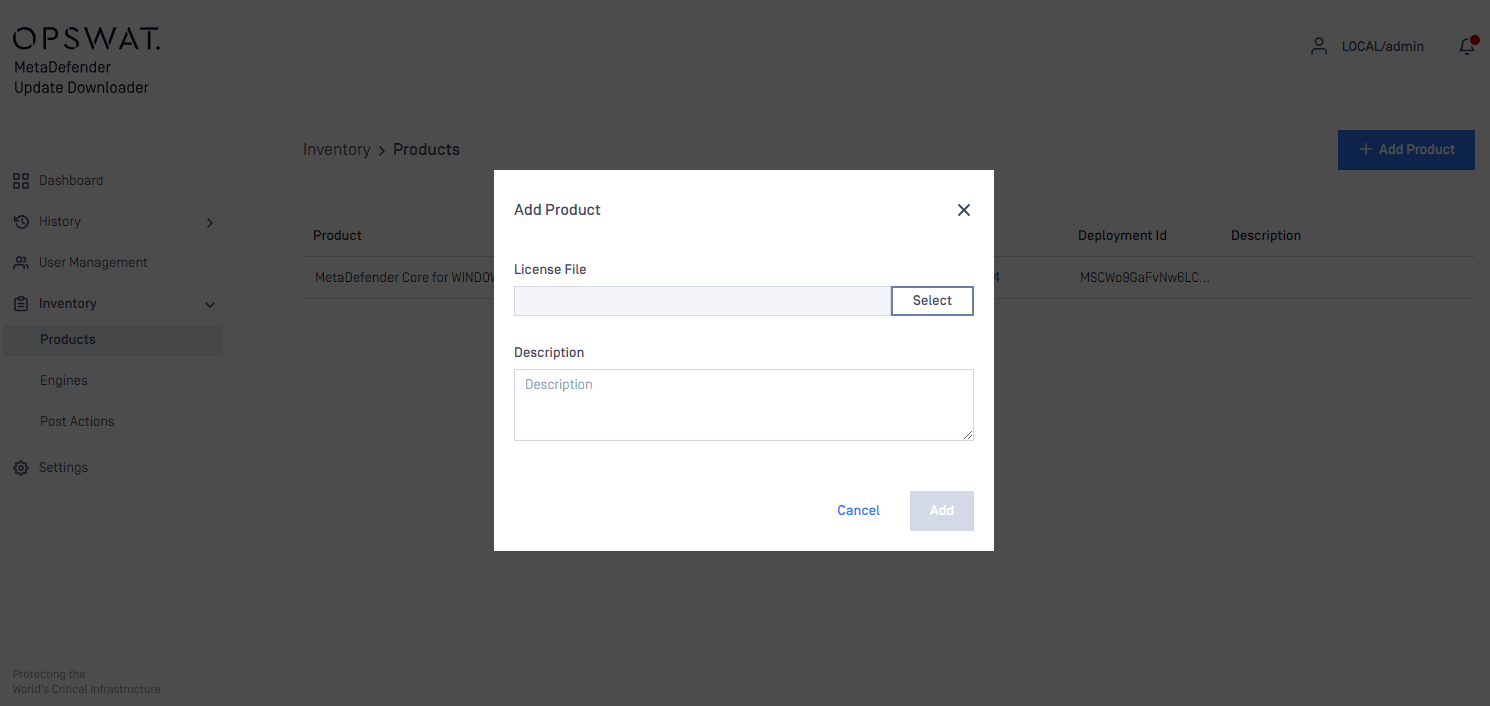Screen dimensions: 1490x706
Task: Click the User Management people icon
Action: point(20,263)
